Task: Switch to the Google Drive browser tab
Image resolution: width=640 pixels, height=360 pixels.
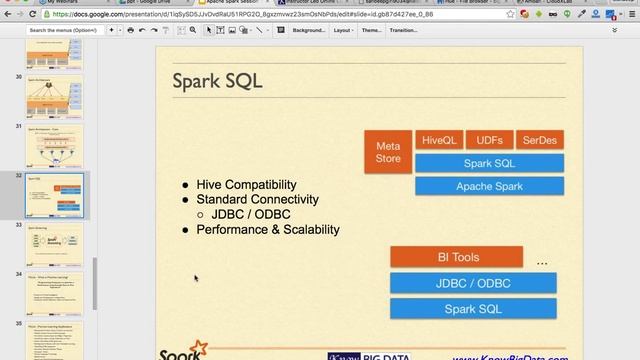Action: (x=153, y=2)
